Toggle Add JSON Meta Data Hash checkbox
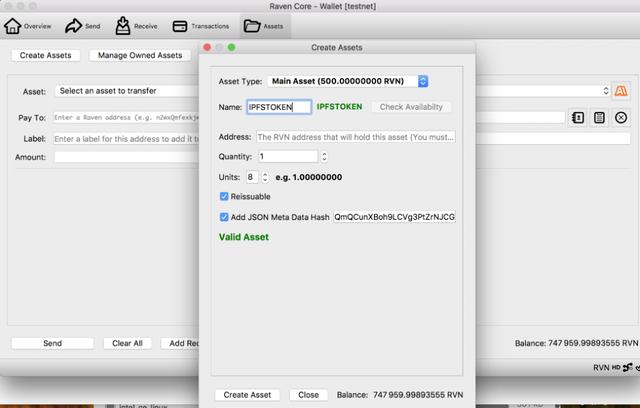This screenshot has height=408, width=640. (x=224, y=217)
